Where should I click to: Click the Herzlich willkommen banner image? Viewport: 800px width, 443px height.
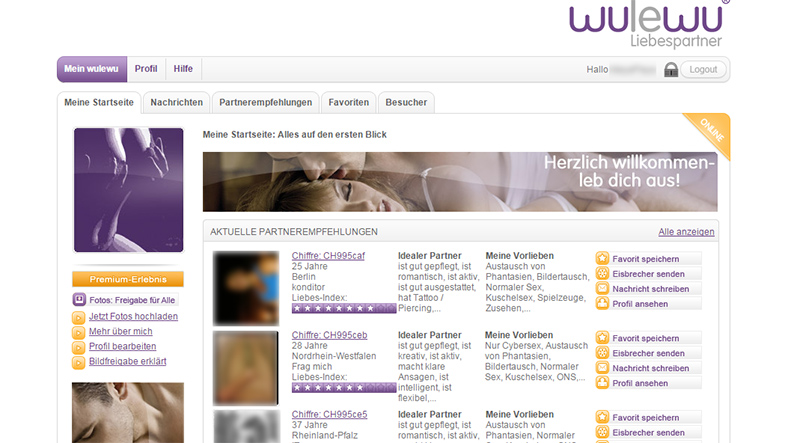click(460, 182)
